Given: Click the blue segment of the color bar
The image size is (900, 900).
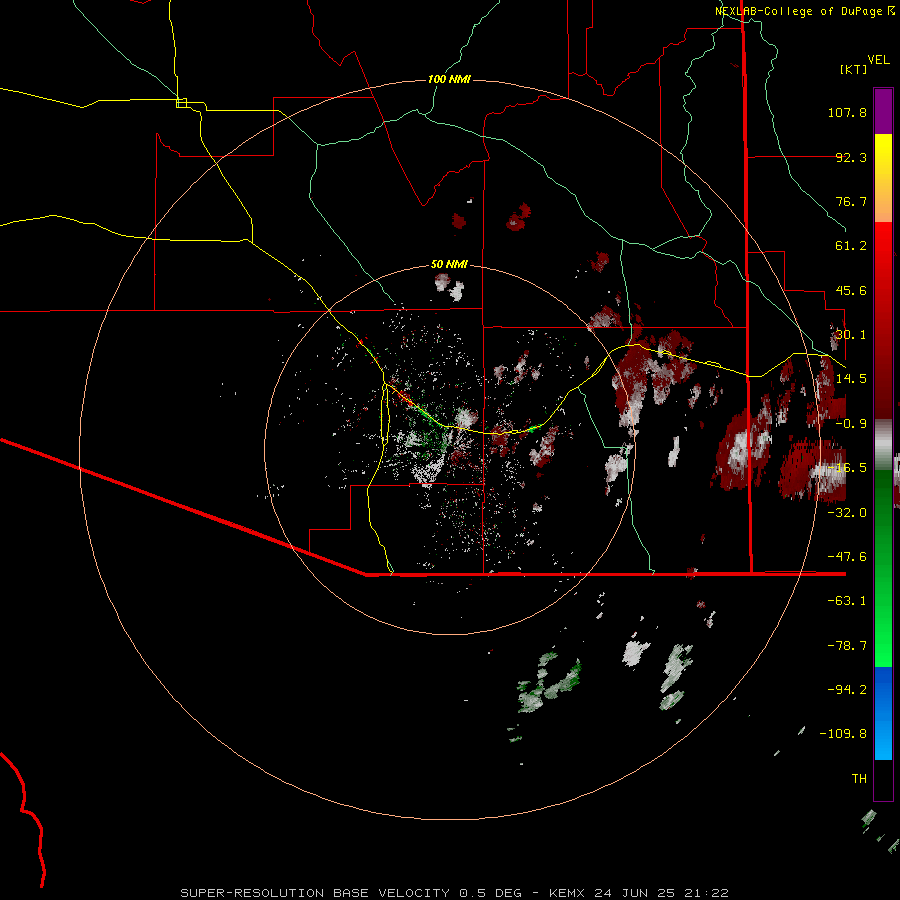Looking at the screenshot, I should tap(883, 713).
